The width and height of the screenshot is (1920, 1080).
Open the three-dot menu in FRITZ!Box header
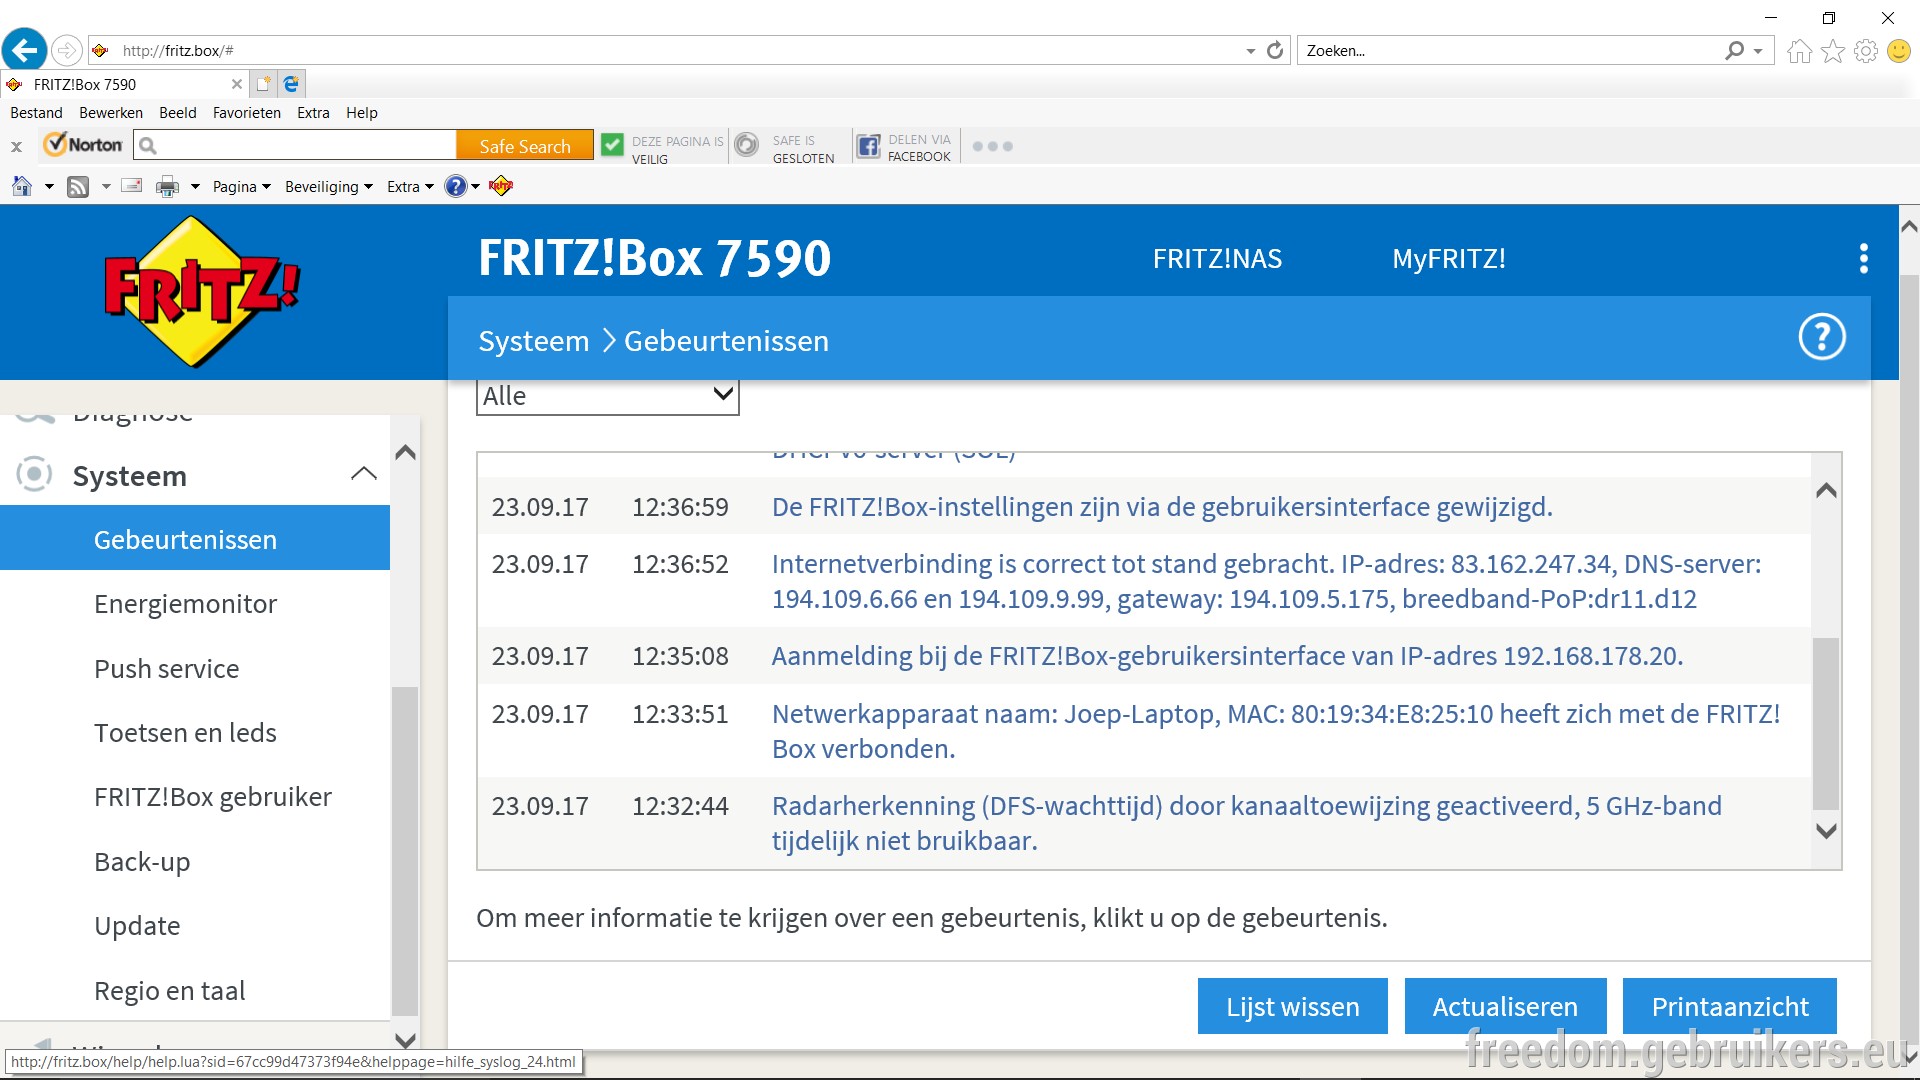[1864, 258]
